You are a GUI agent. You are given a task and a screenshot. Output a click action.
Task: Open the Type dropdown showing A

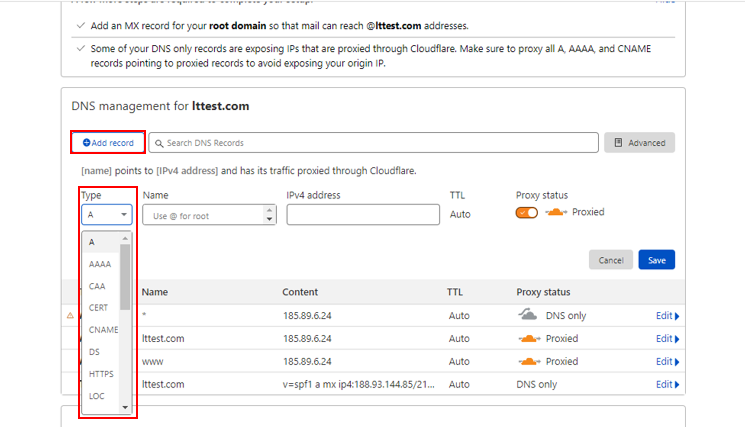coord(107,215)
